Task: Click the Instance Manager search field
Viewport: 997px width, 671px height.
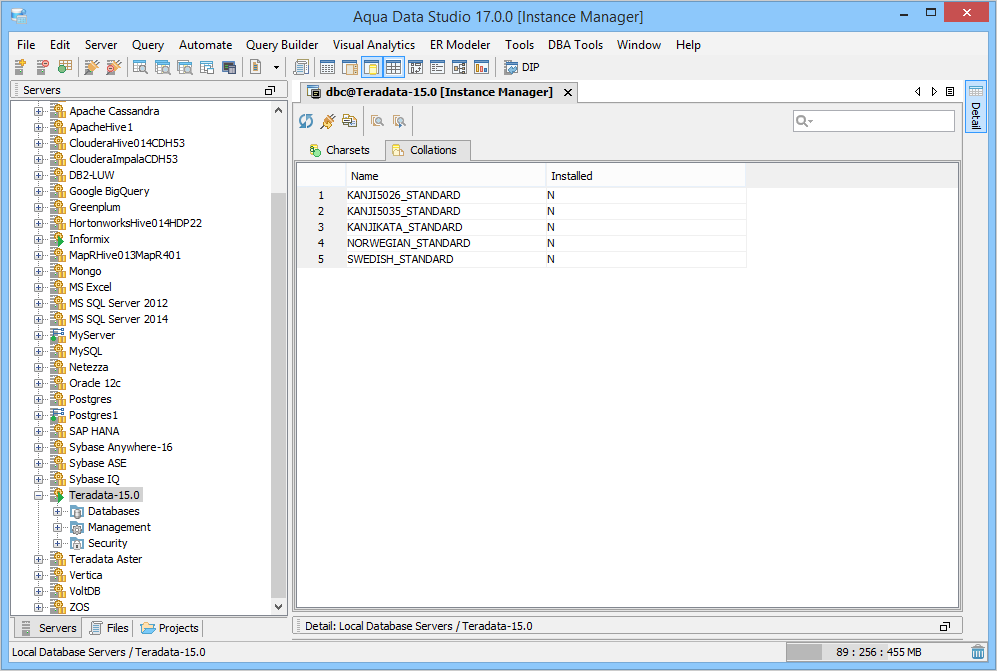Action: [874, 121]
